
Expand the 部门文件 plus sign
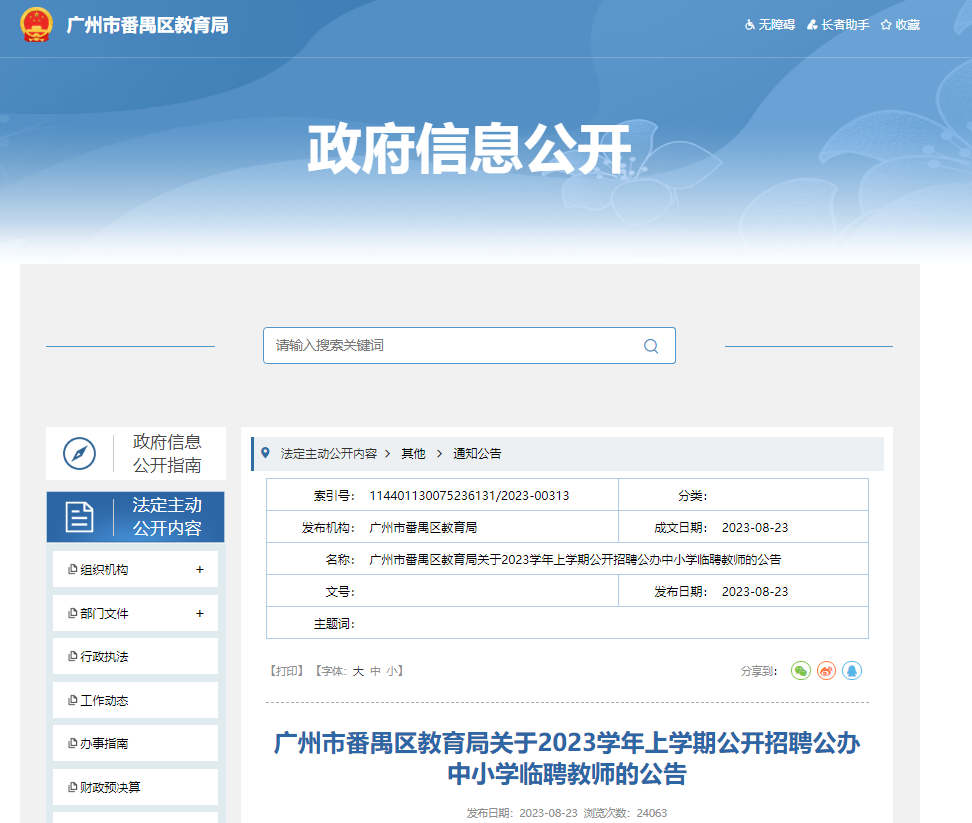(199, 614)
